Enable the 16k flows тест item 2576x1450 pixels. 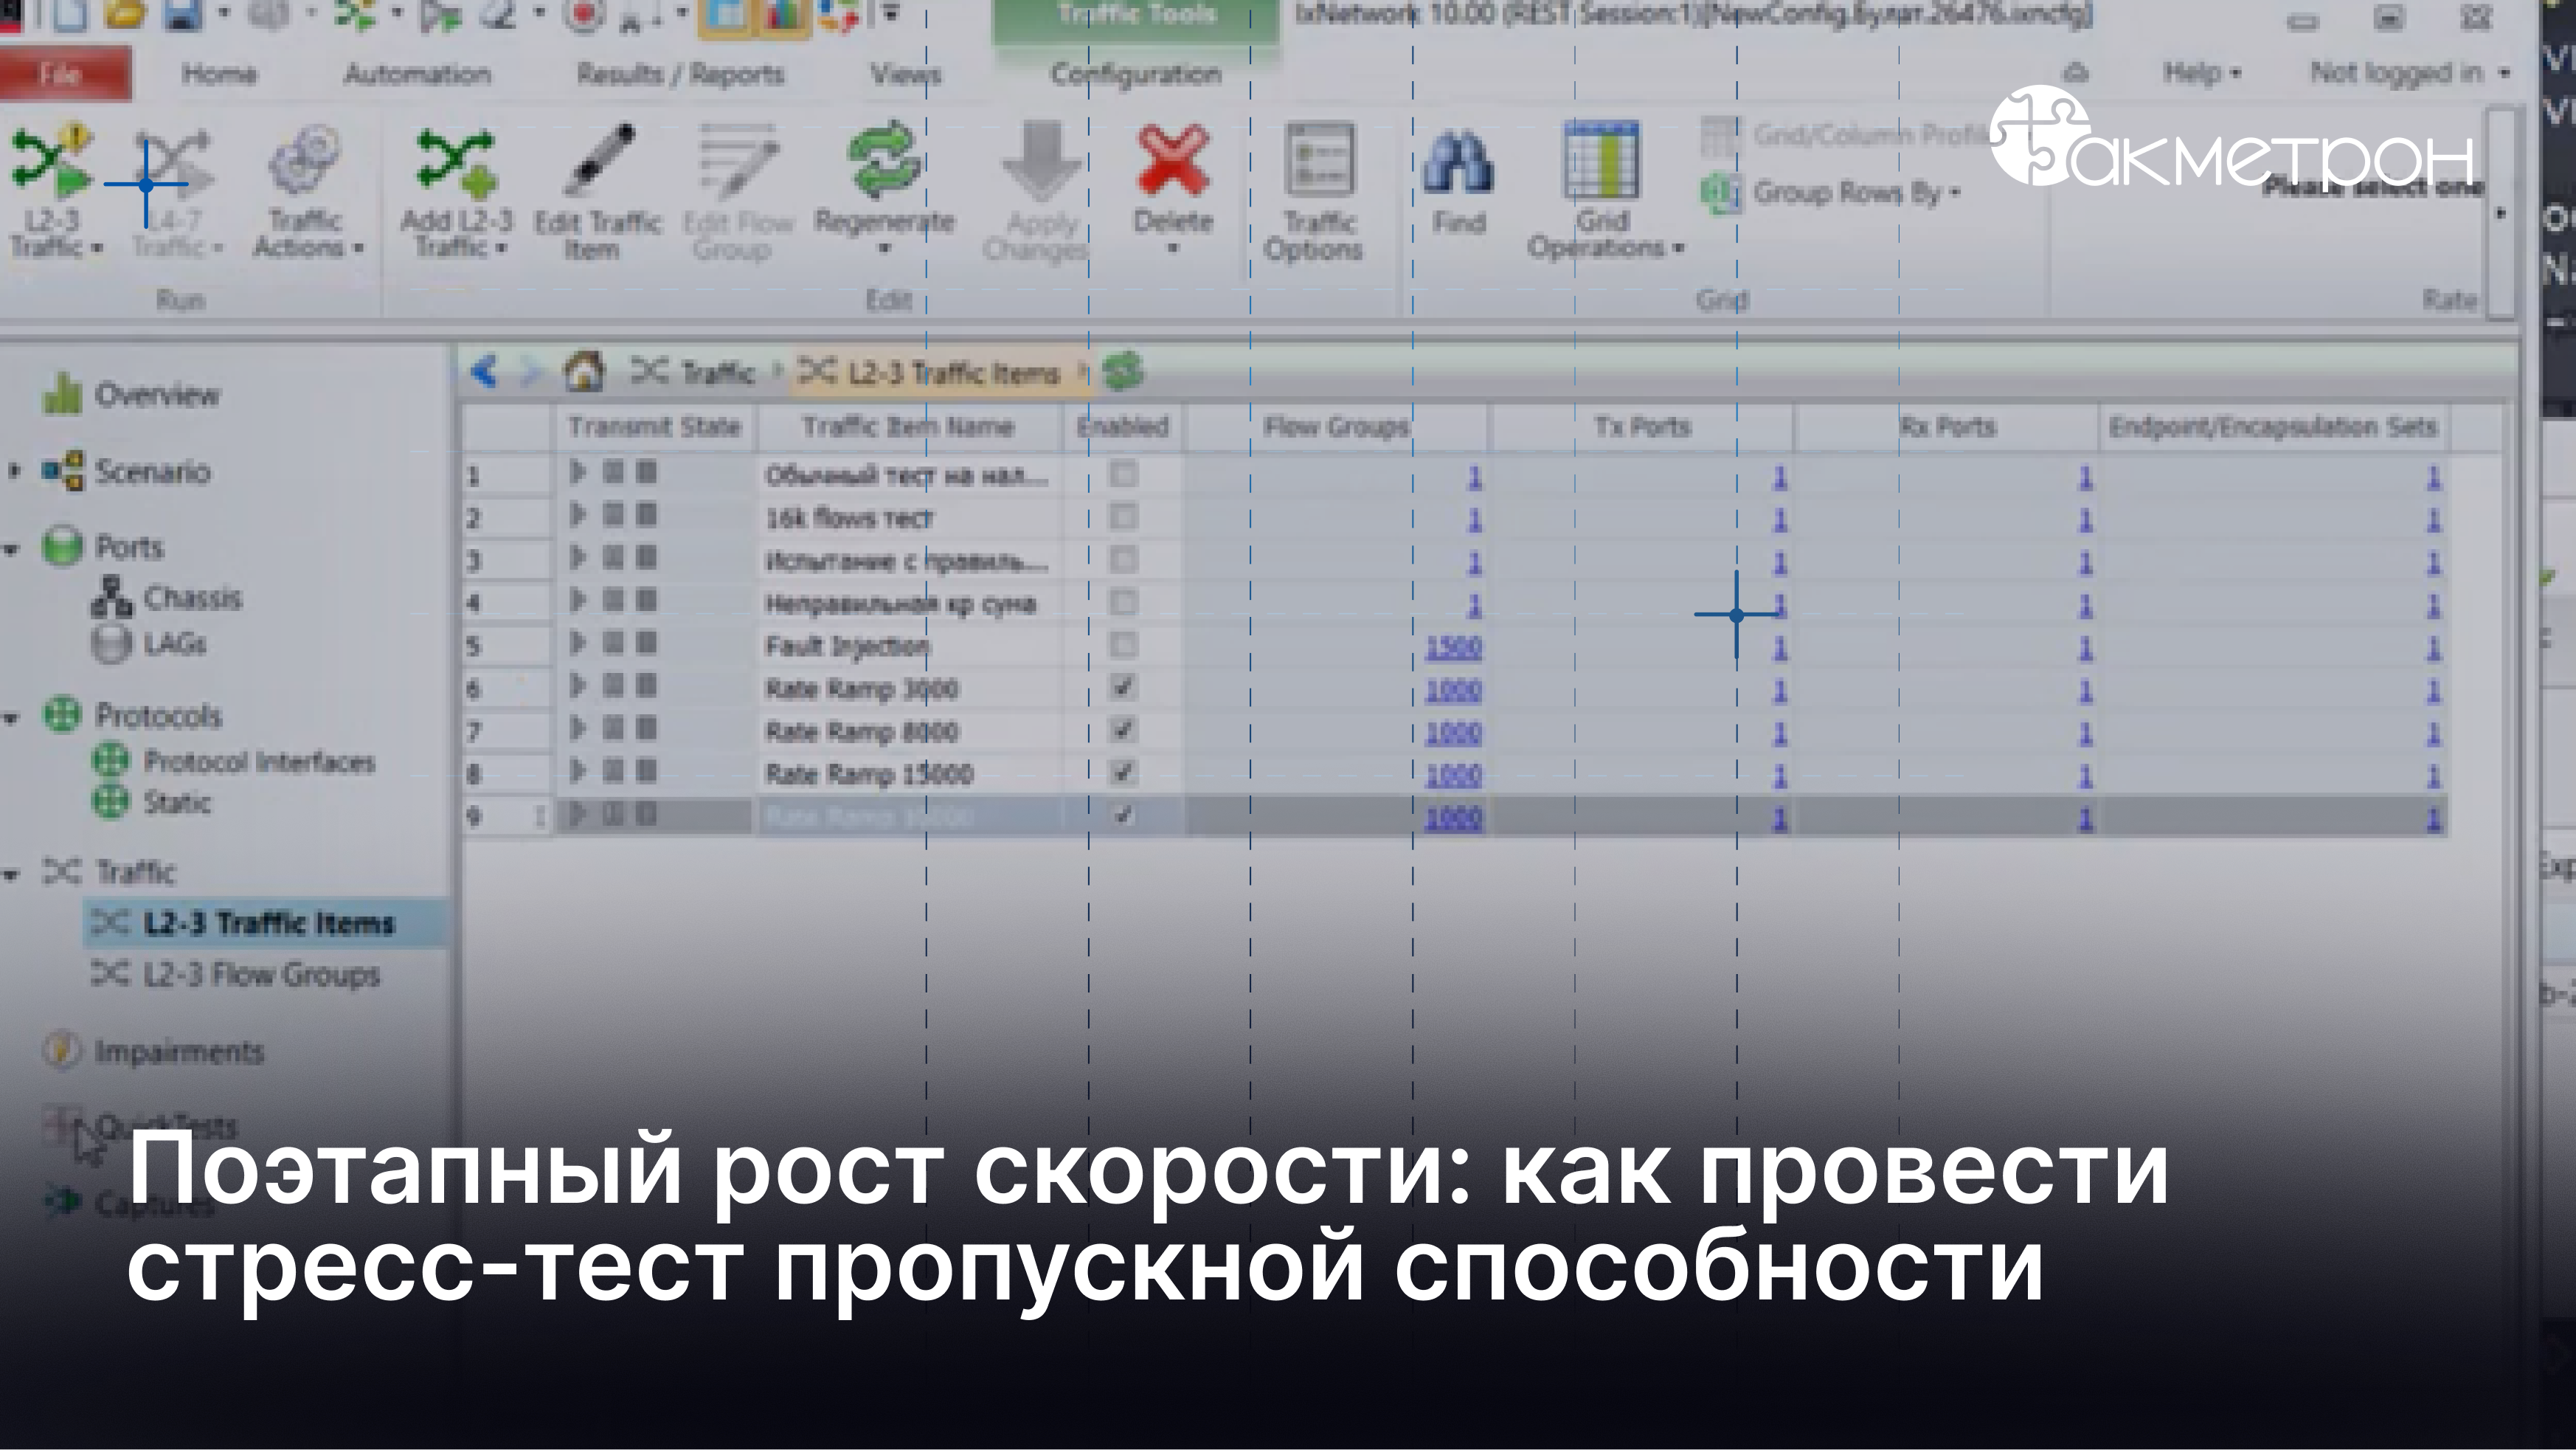(1123, 516)
